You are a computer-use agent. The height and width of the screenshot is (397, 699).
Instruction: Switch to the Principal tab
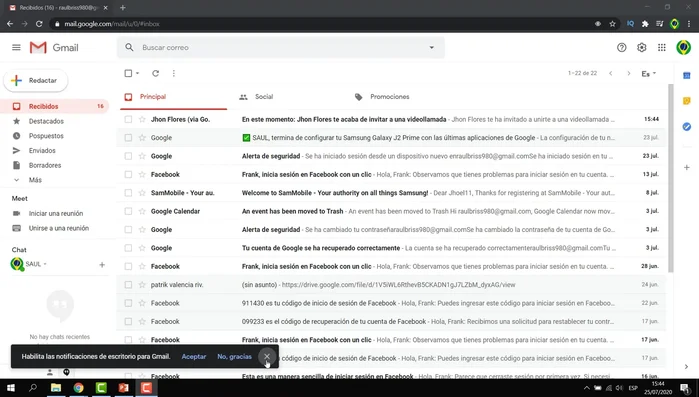coord(173,97)
